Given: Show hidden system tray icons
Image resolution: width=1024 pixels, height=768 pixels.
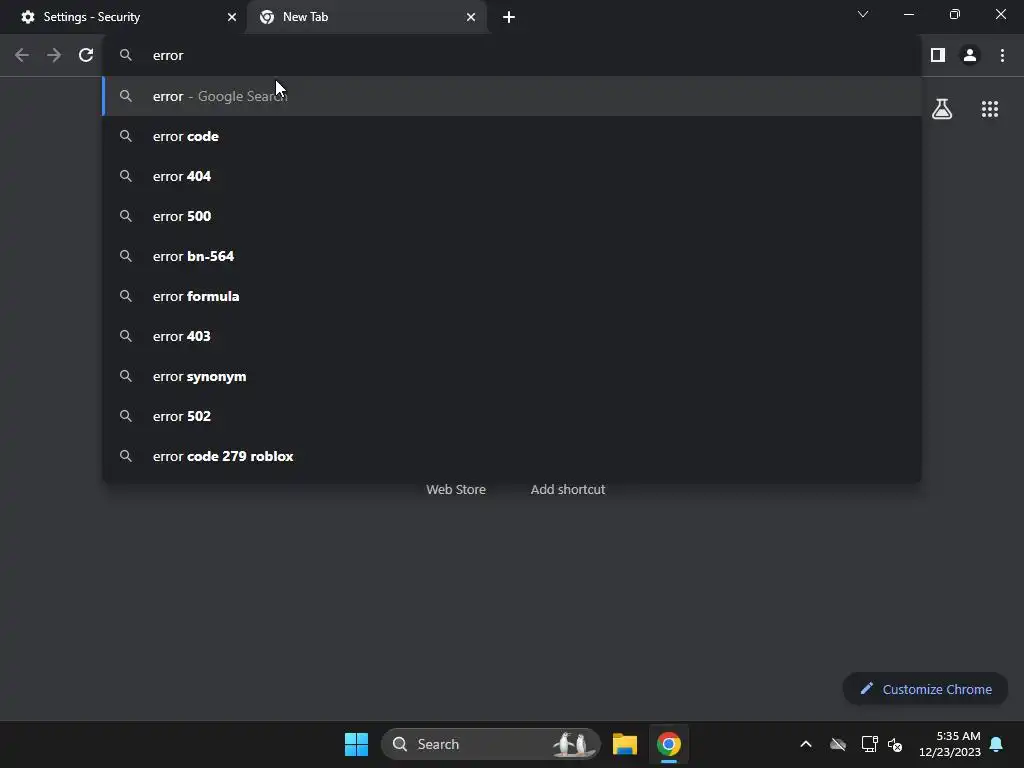Looking at the screenshot, I should click(806, 744).
